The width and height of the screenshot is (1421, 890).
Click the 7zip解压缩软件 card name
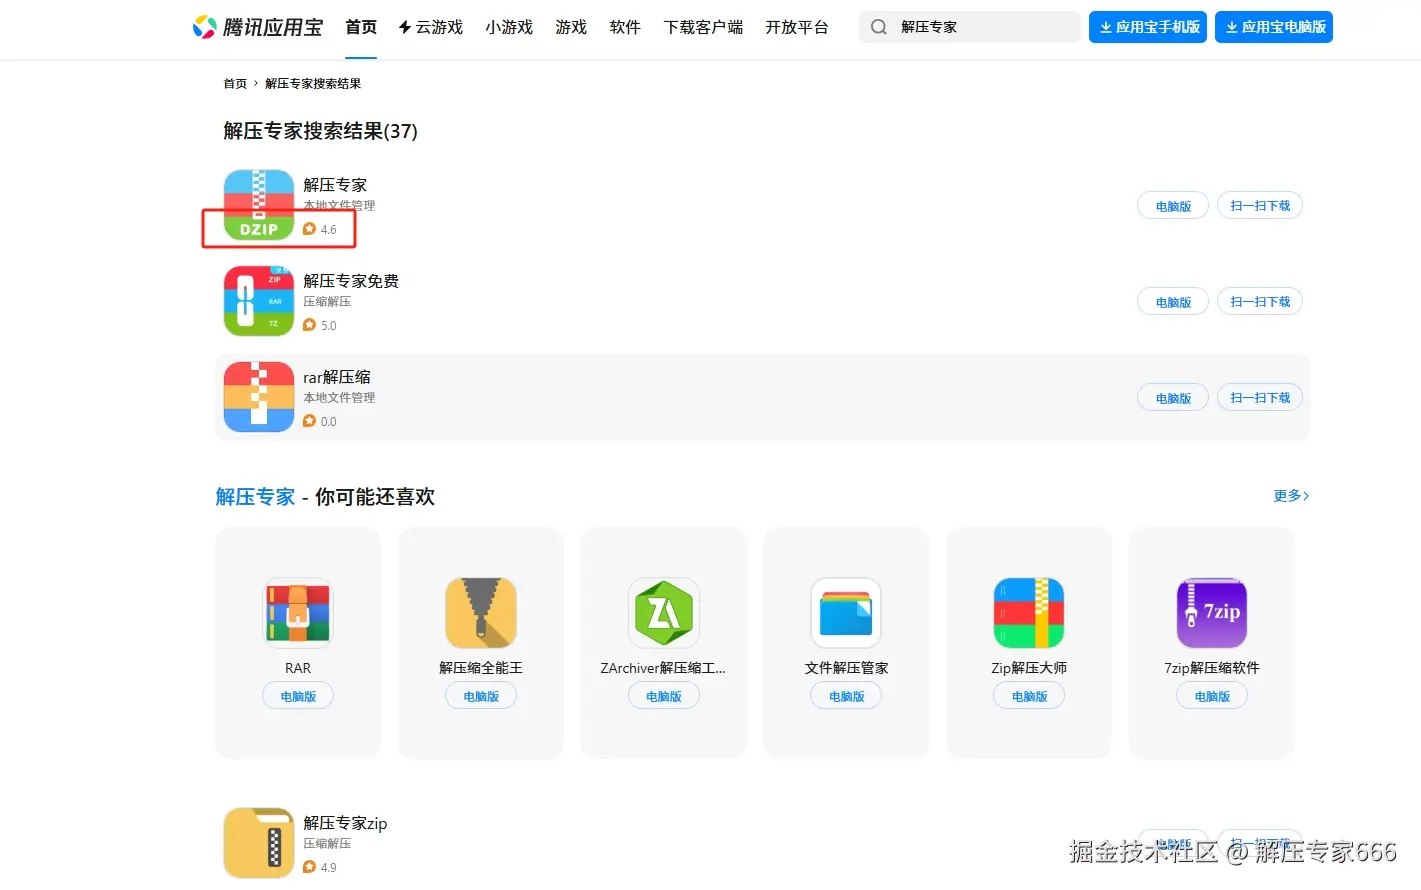tap(1212, 668)
